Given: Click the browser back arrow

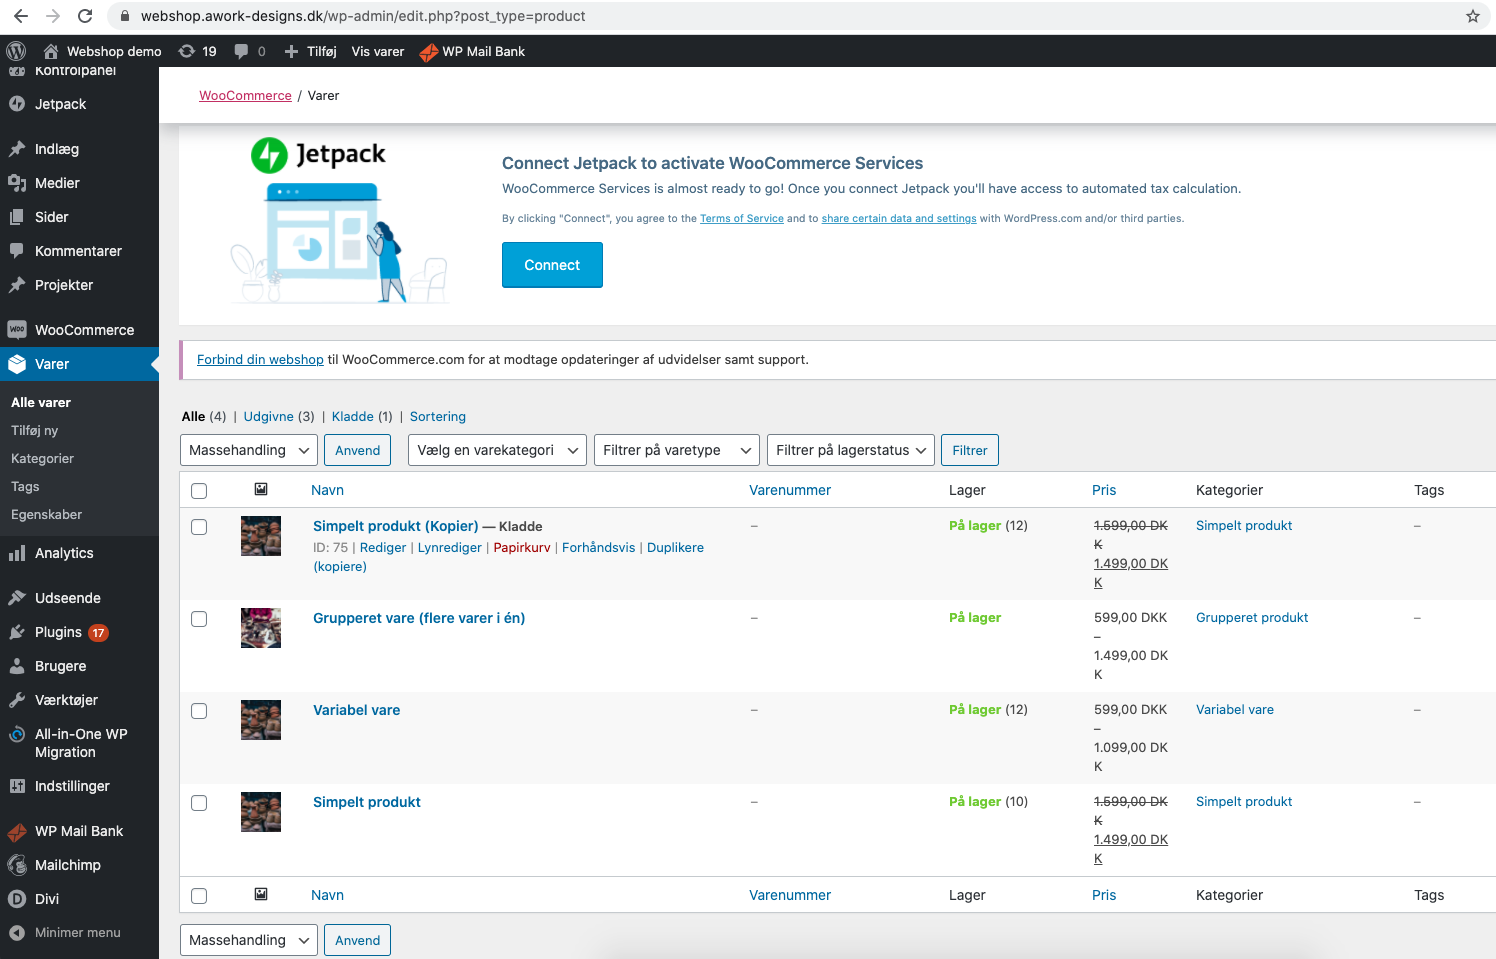Looking at the screenshot, I should tap(21, 16).
